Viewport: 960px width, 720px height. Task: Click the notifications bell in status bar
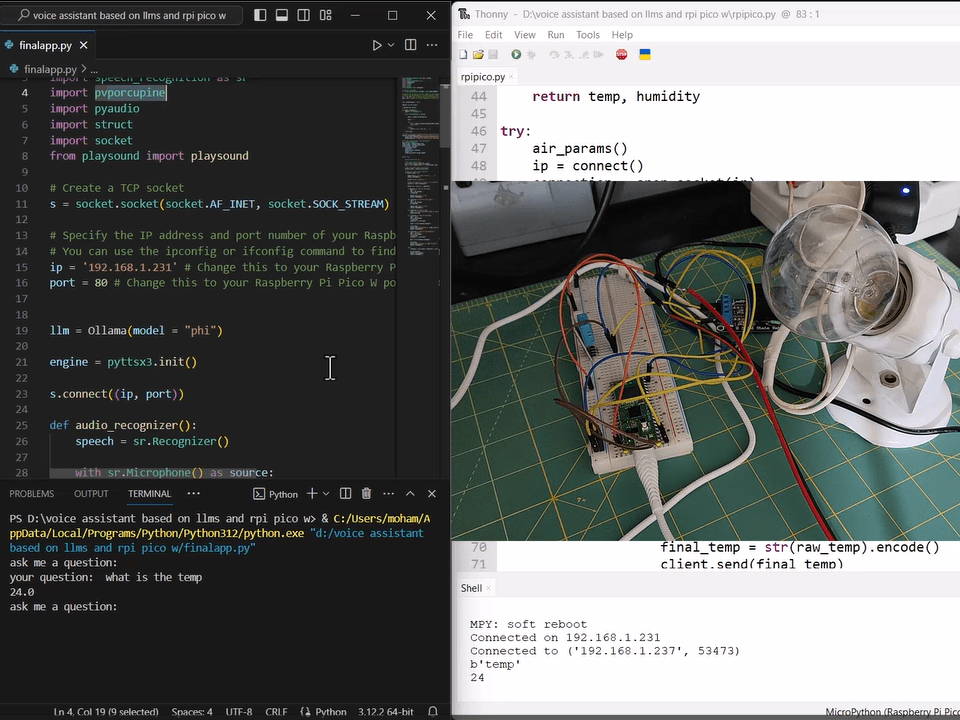[433, 711]
